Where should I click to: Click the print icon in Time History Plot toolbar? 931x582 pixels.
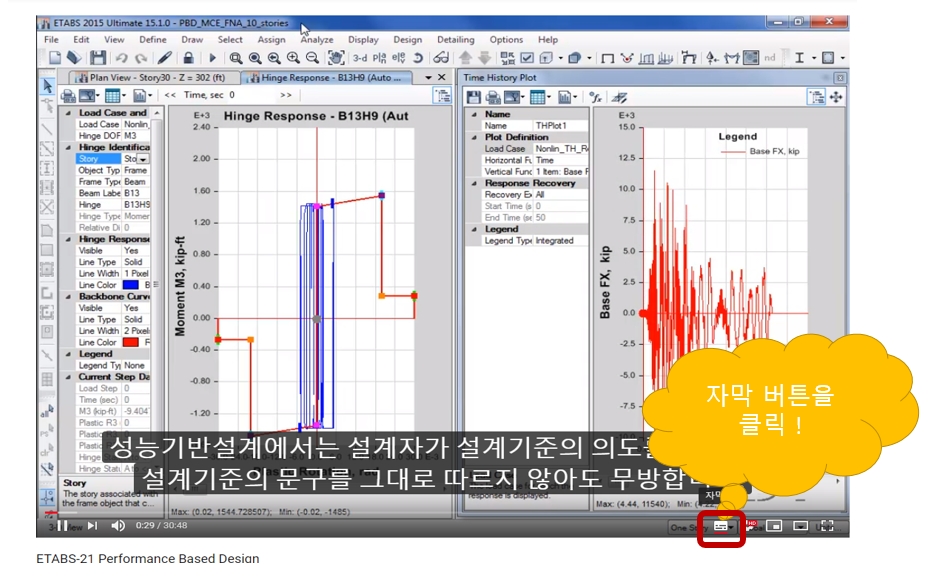493,97
